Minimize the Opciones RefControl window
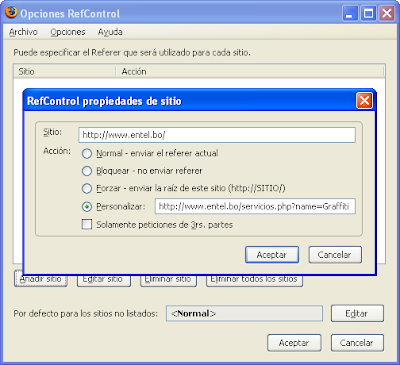400x365 pixels. click(x=350, y=14)
